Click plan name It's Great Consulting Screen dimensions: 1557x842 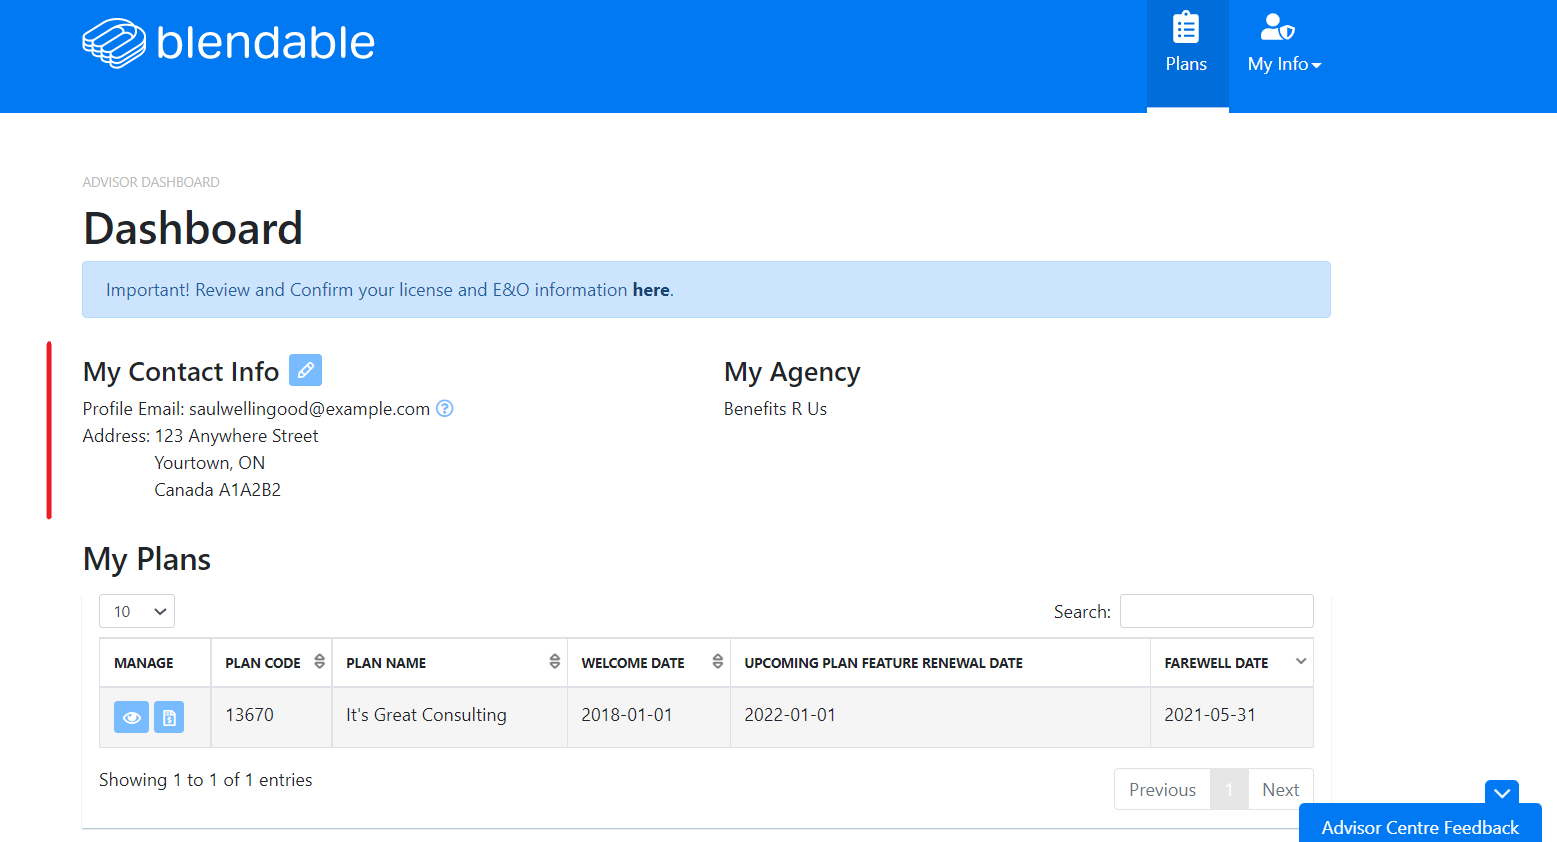pyautogui.click(x=426, y=715)
